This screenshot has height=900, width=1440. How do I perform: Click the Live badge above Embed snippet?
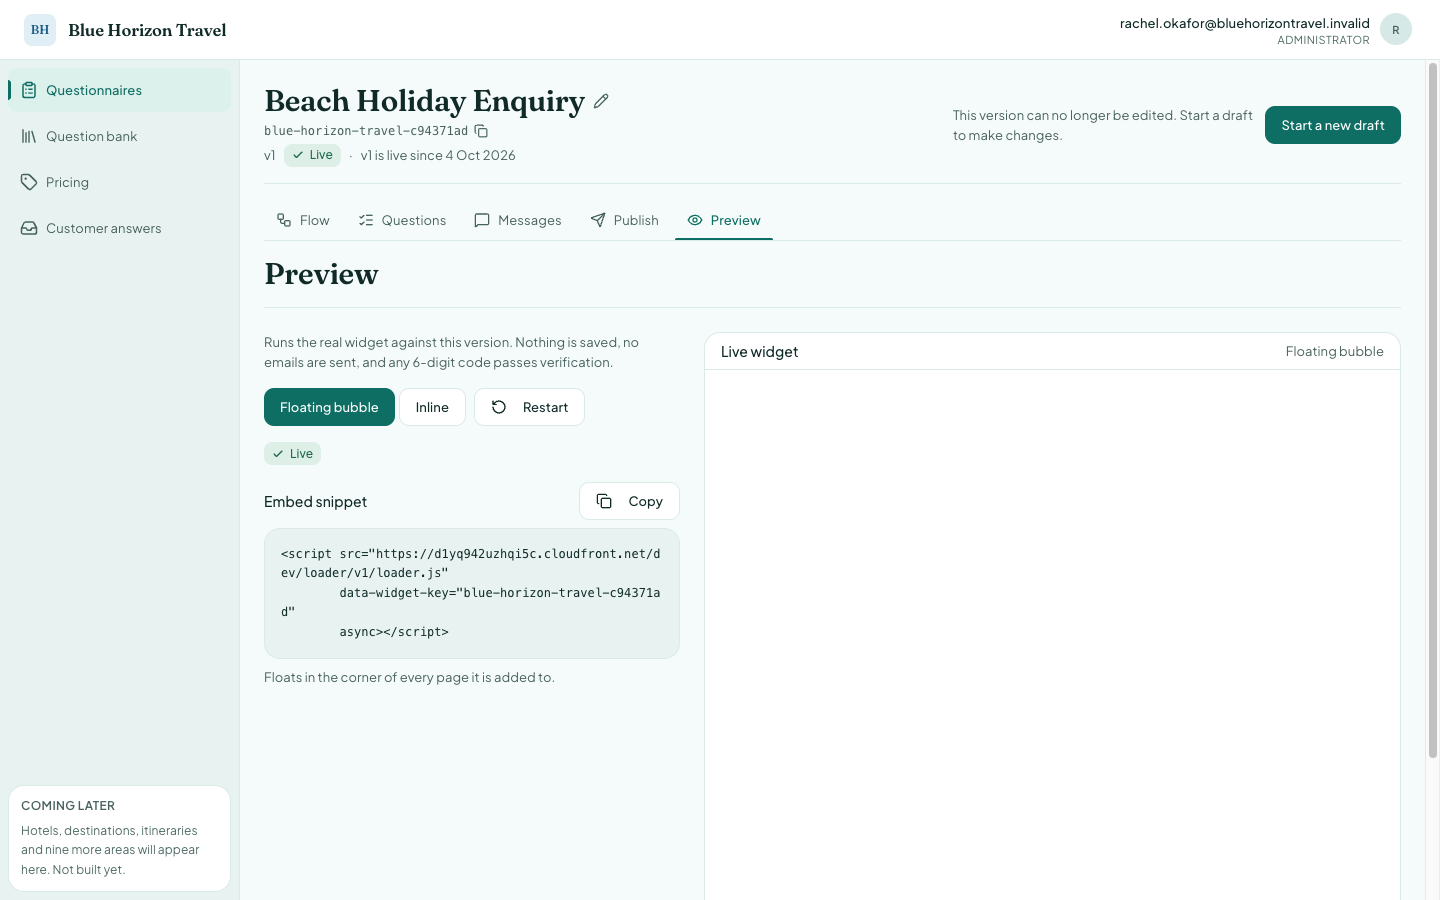coord(292,454)
